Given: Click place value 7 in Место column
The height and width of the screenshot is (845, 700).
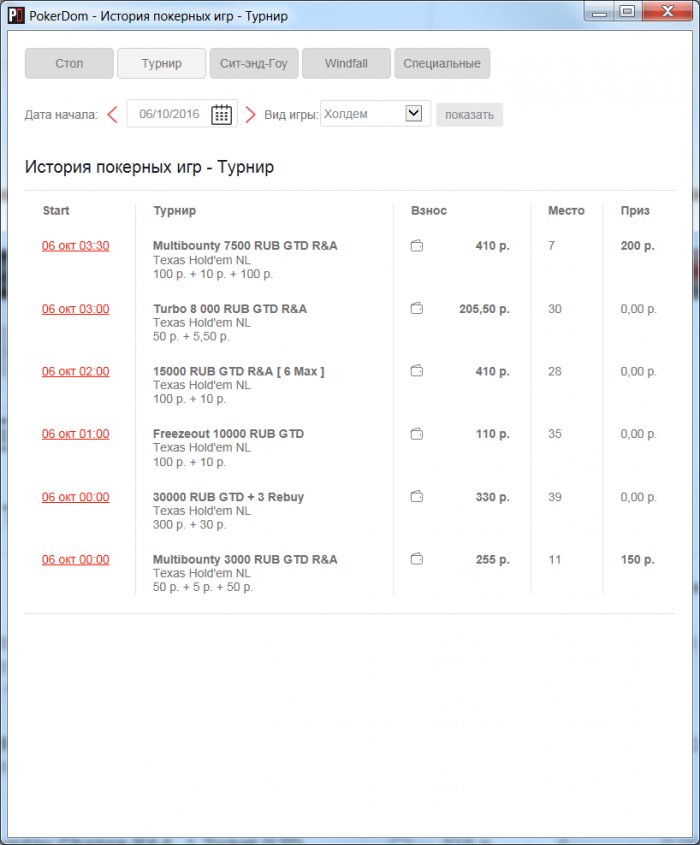Looking at the screenshot, I should coord(551,246).
